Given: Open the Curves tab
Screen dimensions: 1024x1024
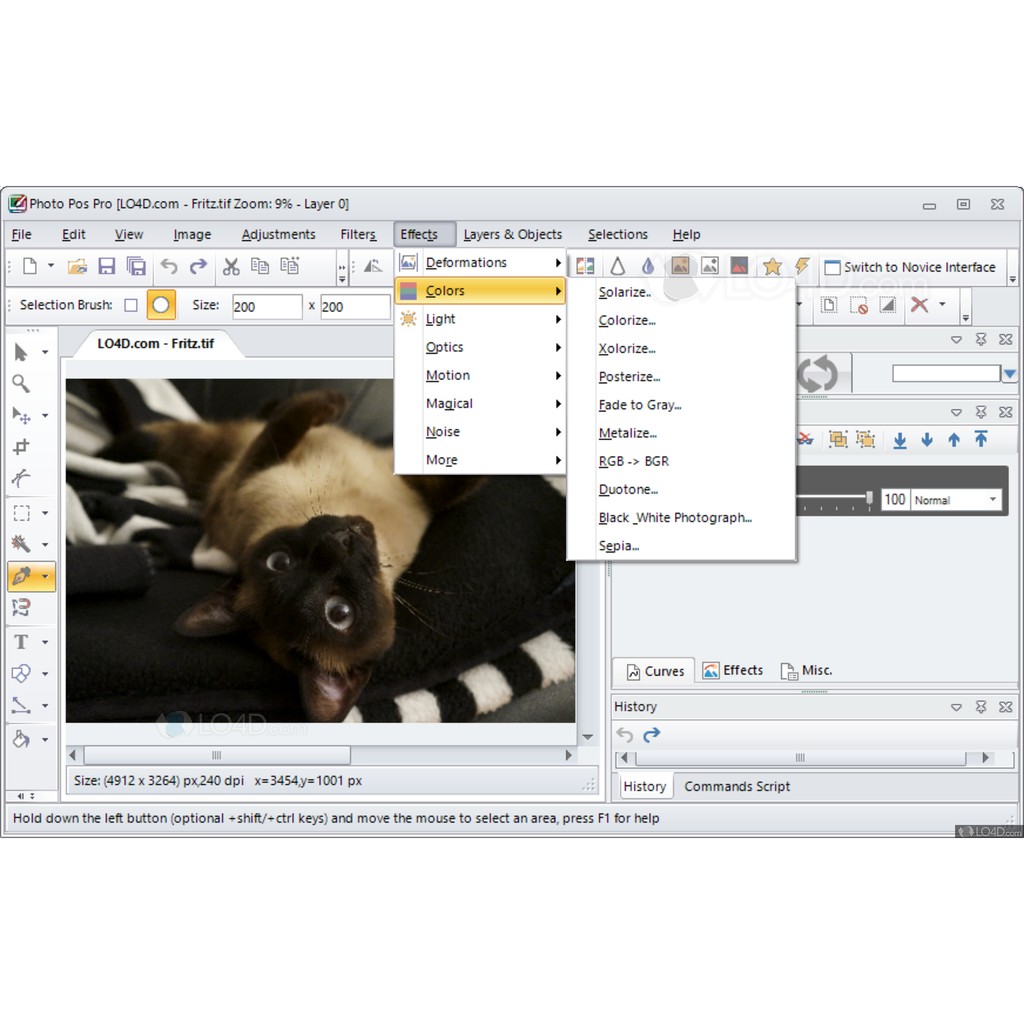Looking at the screenshot, I should (x=655, y=671).
